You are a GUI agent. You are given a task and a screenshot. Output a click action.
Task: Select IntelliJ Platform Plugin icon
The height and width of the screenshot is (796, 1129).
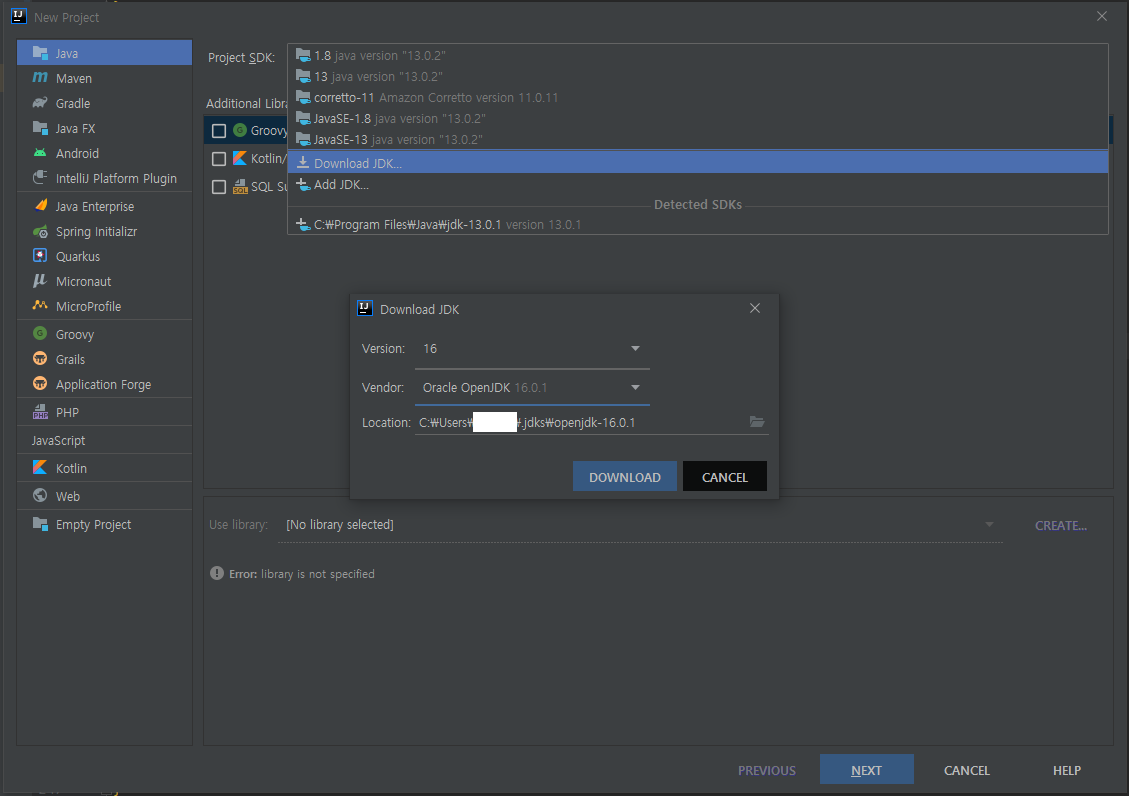[40, 178]
